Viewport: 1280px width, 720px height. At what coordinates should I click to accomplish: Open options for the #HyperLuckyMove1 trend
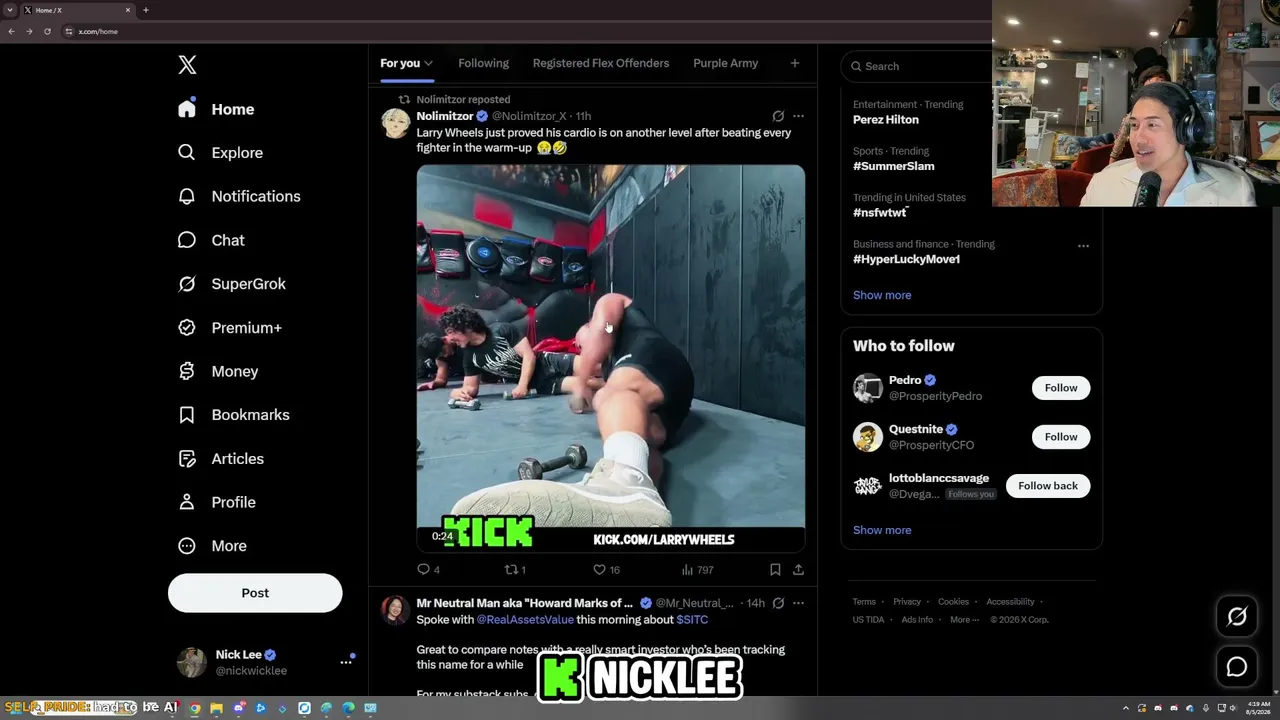click(x=1083, y=245)
